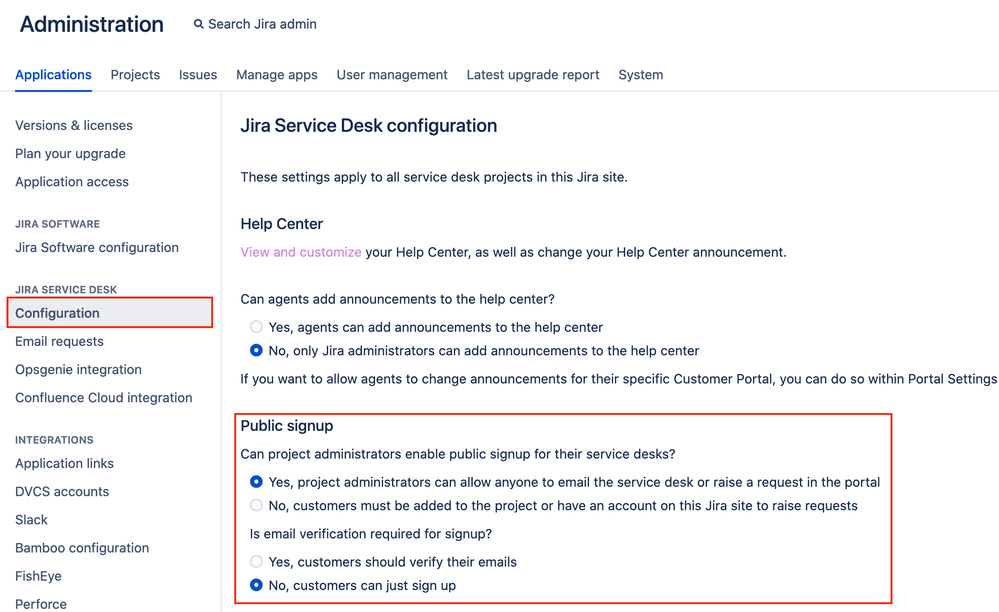Go to FishEye settings

tap(38, 576)
